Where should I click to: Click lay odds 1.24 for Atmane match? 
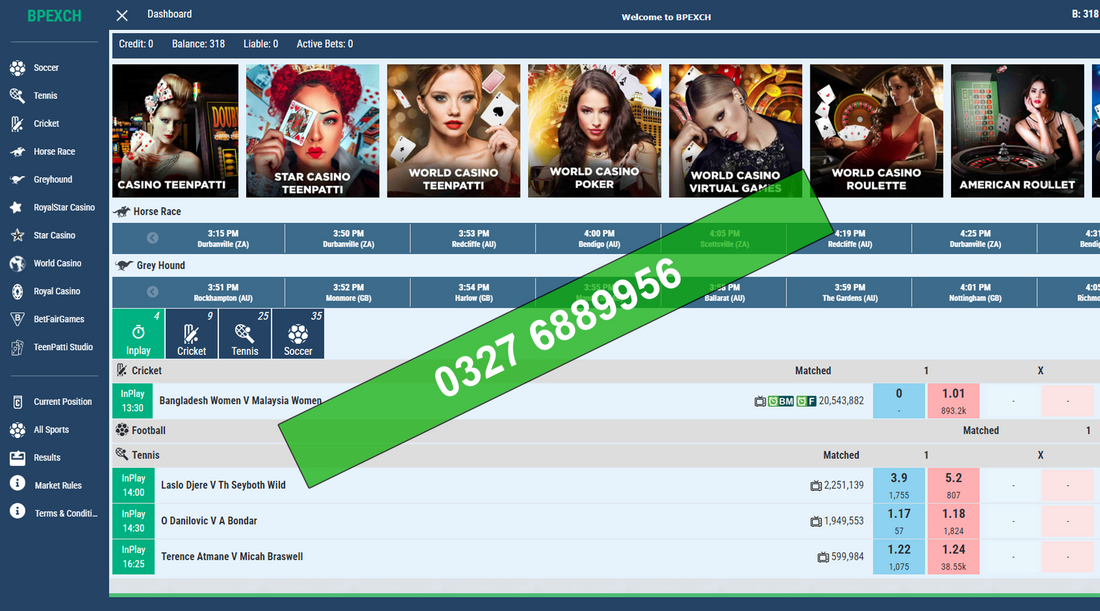(953, 556)
